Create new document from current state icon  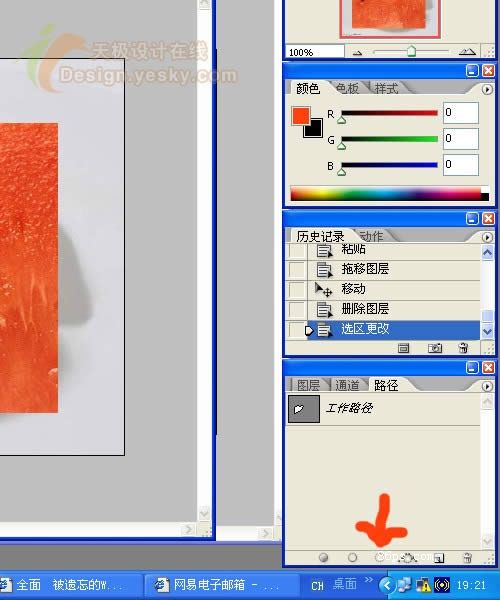click(x=403, y=348)
